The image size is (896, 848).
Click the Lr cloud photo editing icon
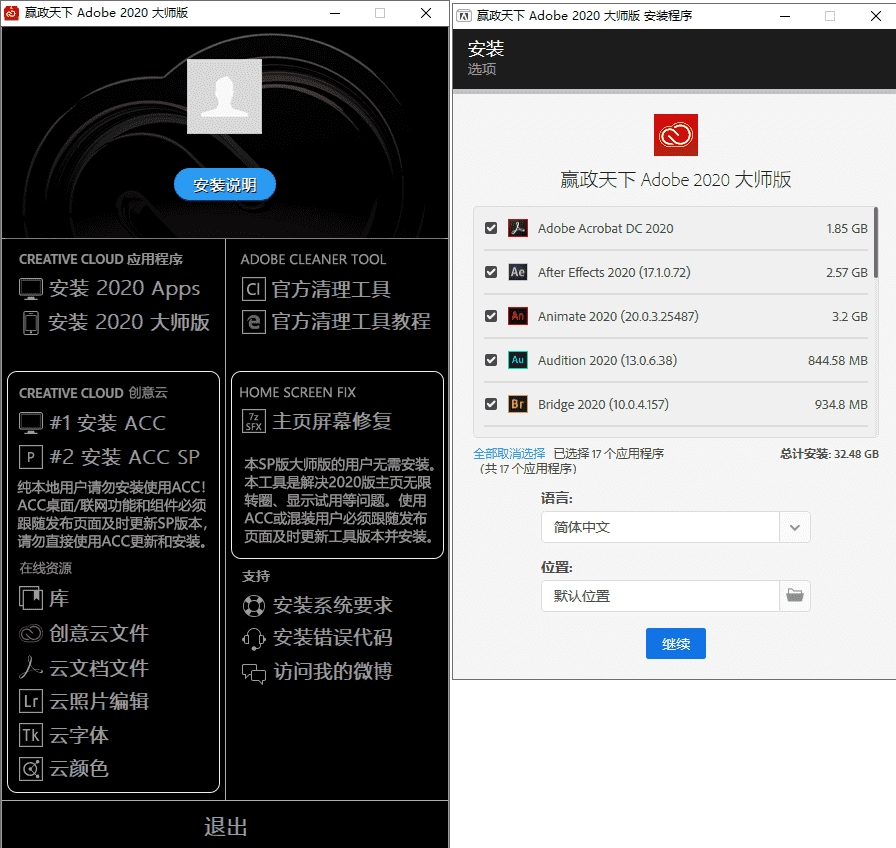coord(31,702)
